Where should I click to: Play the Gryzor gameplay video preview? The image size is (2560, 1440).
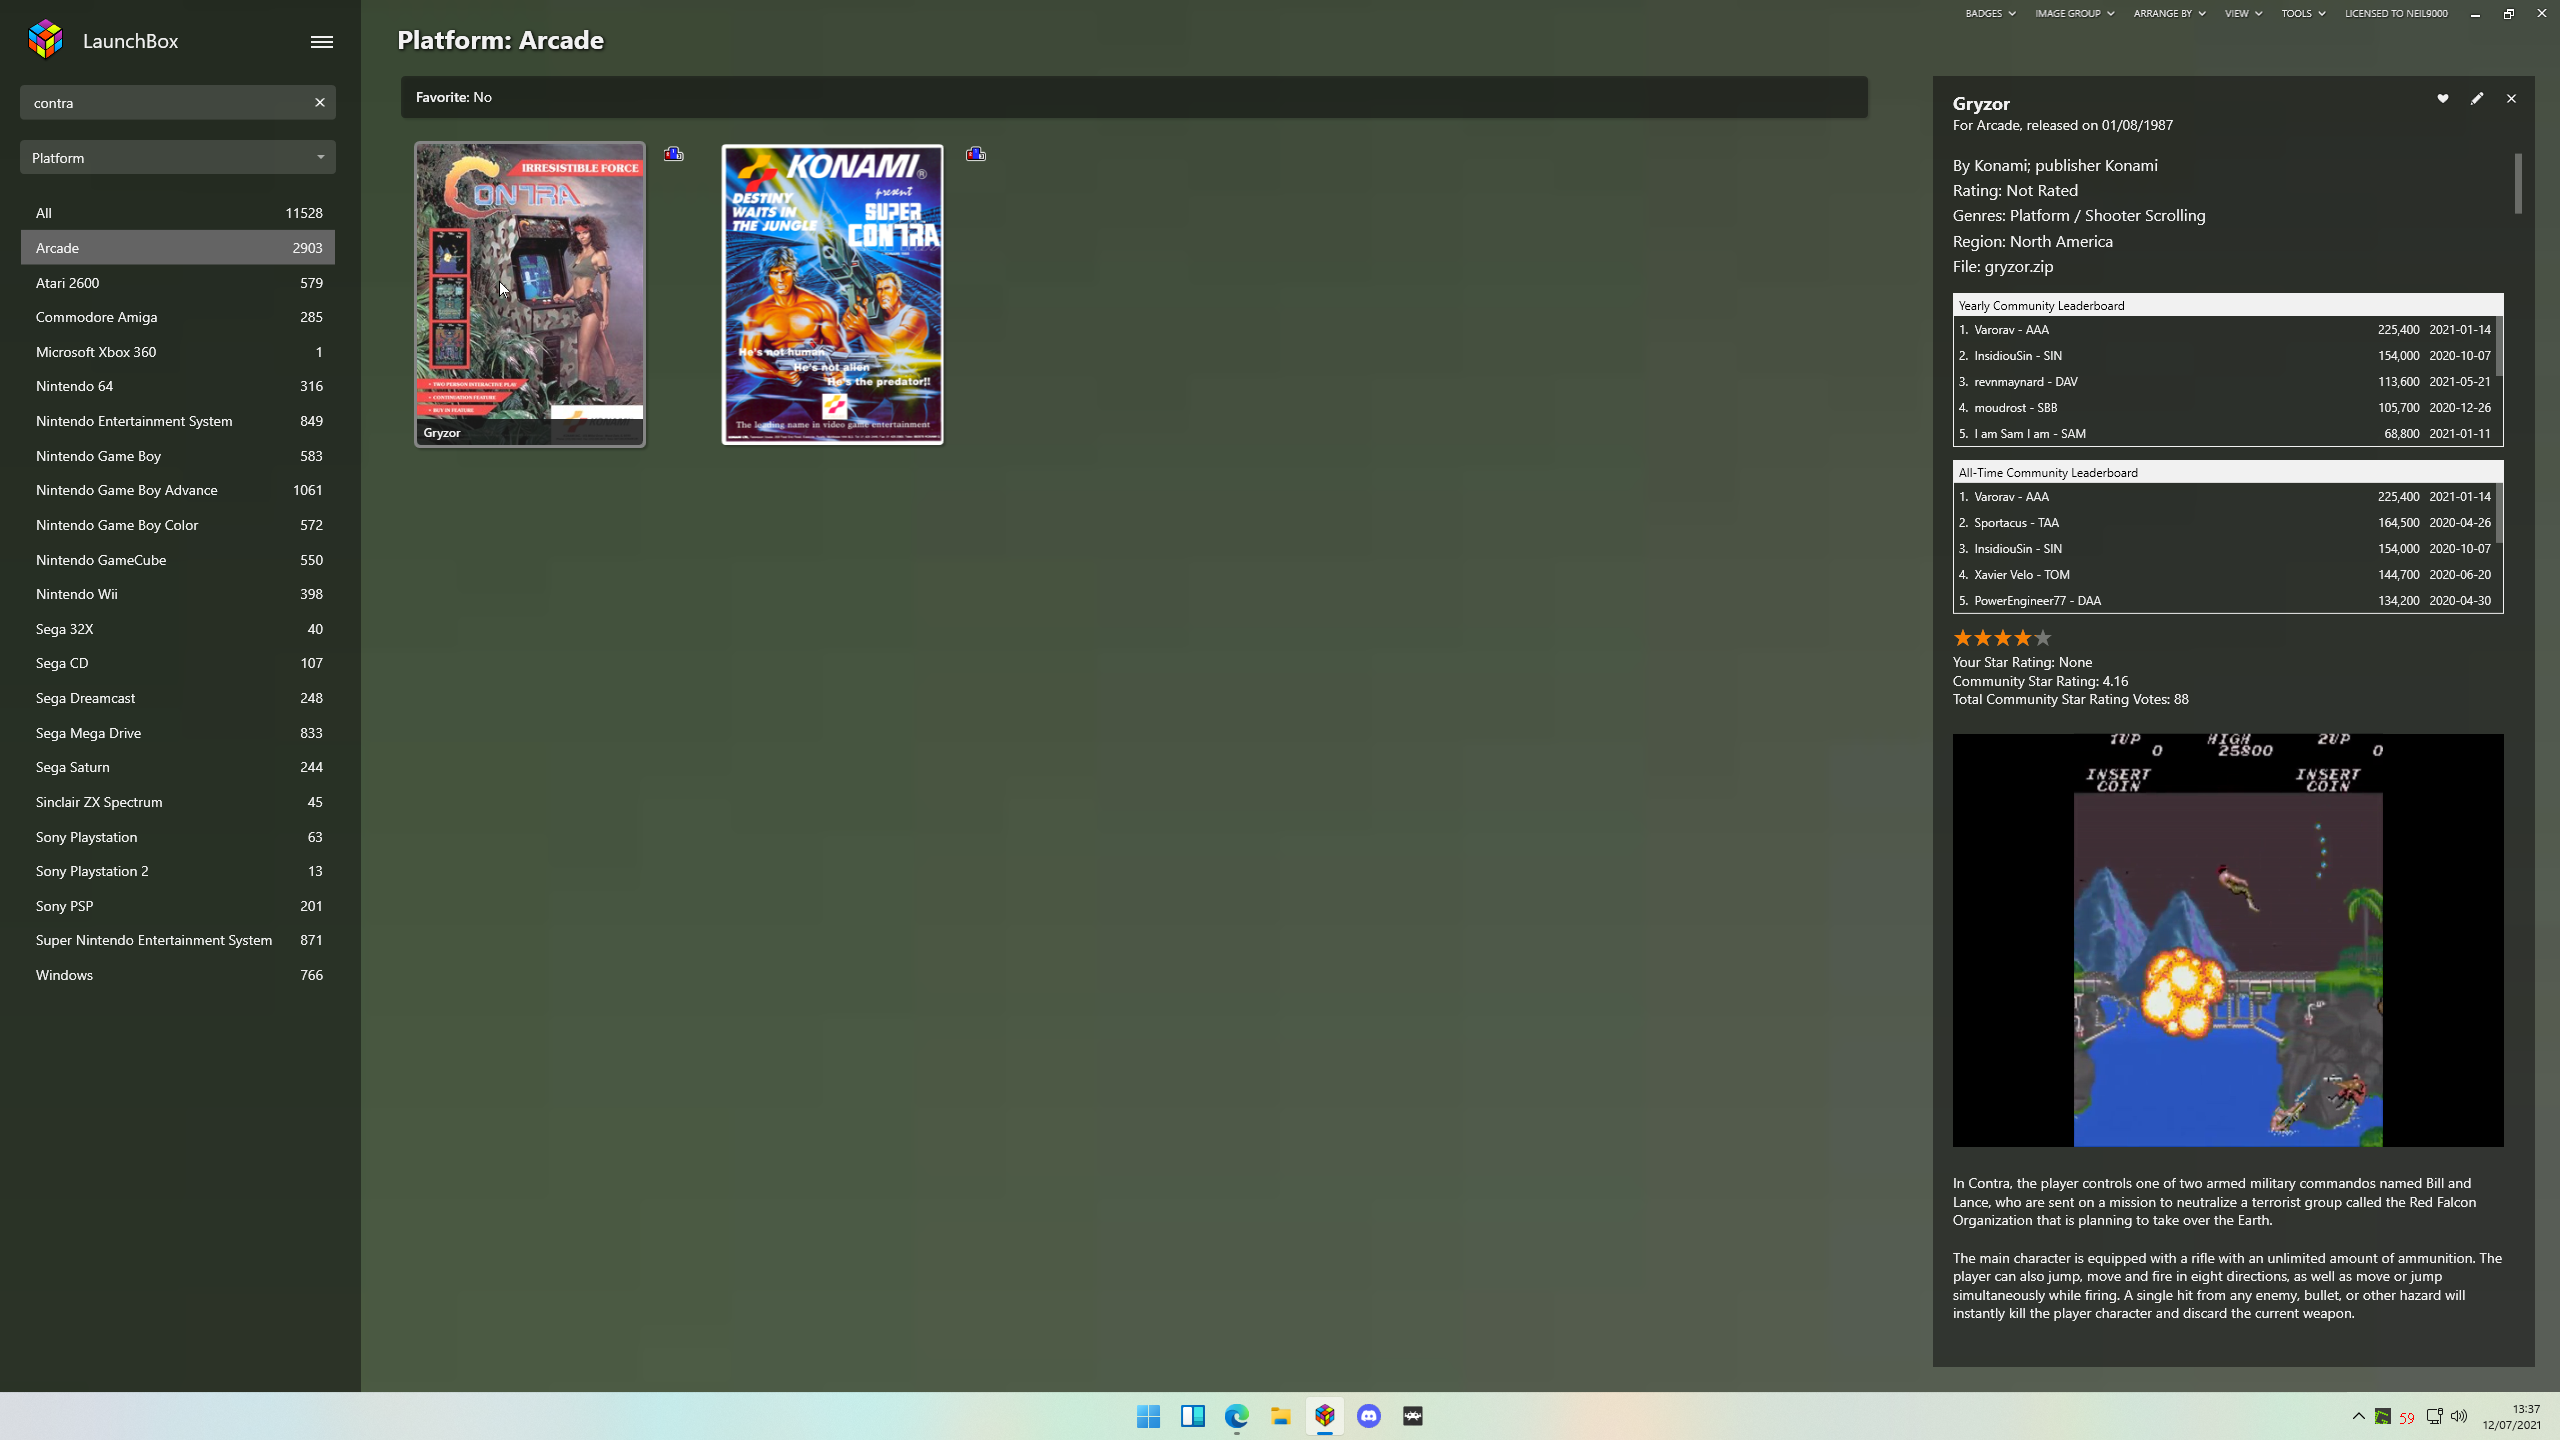[x=2228, y=940]
